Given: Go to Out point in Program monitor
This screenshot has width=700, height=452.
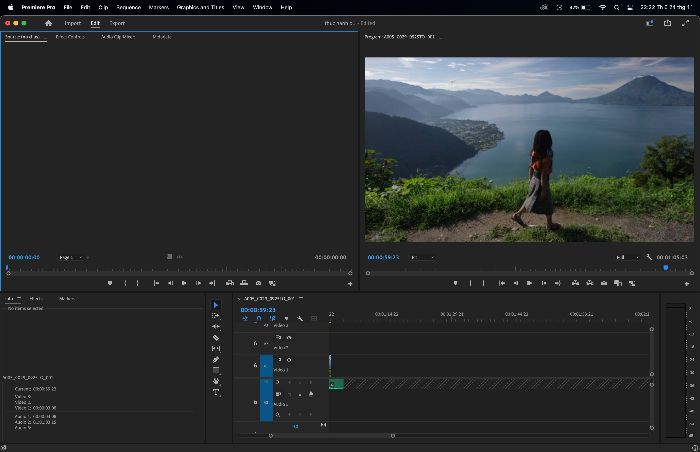Looking at the screenshot, I should (558, 283).
